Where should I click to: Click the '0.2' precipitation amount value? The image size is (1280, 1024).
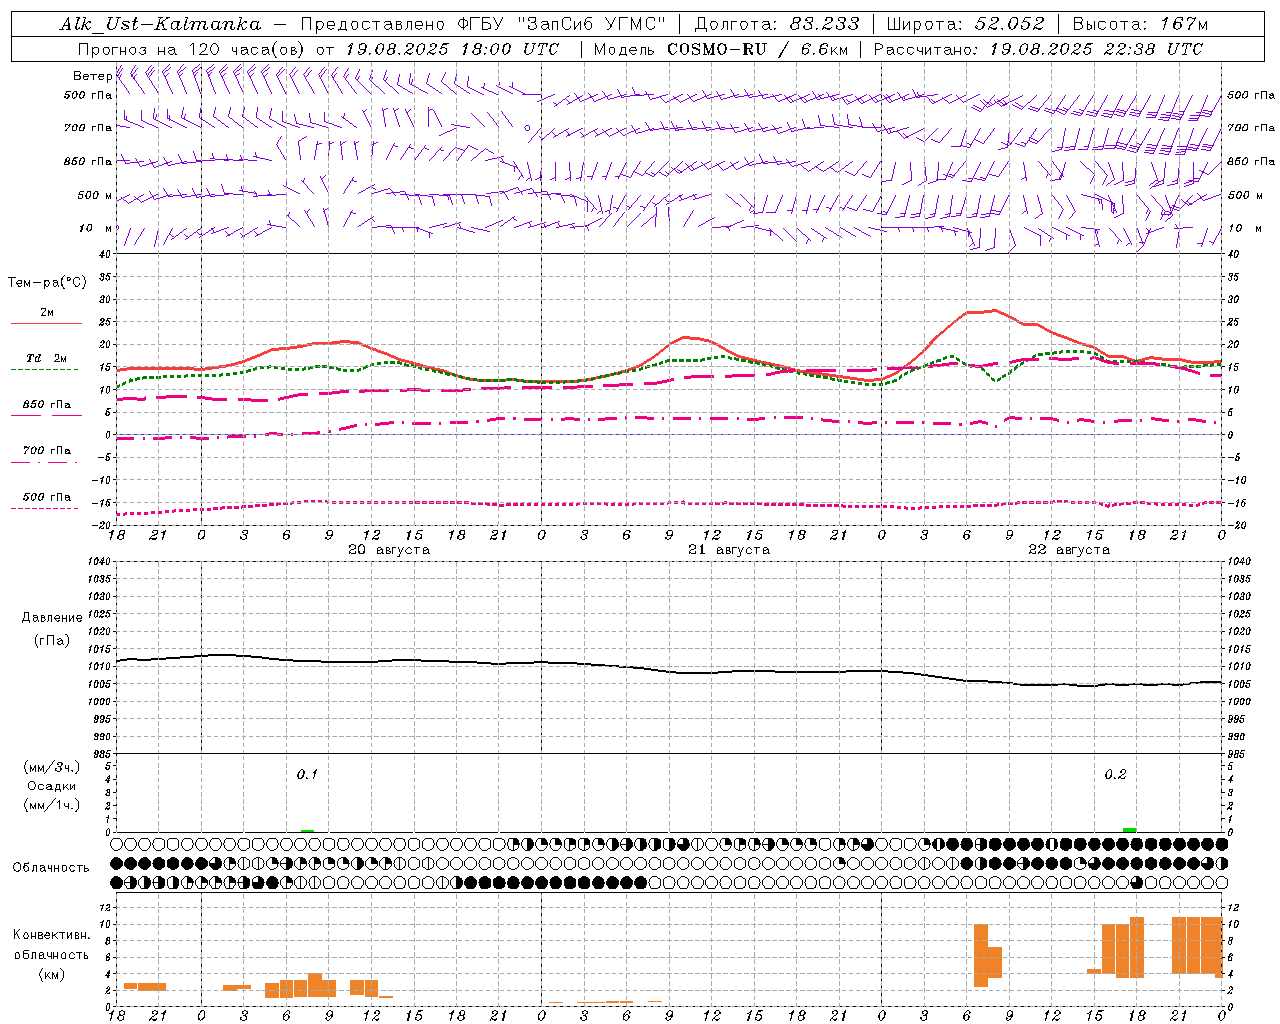[1115, 774]
